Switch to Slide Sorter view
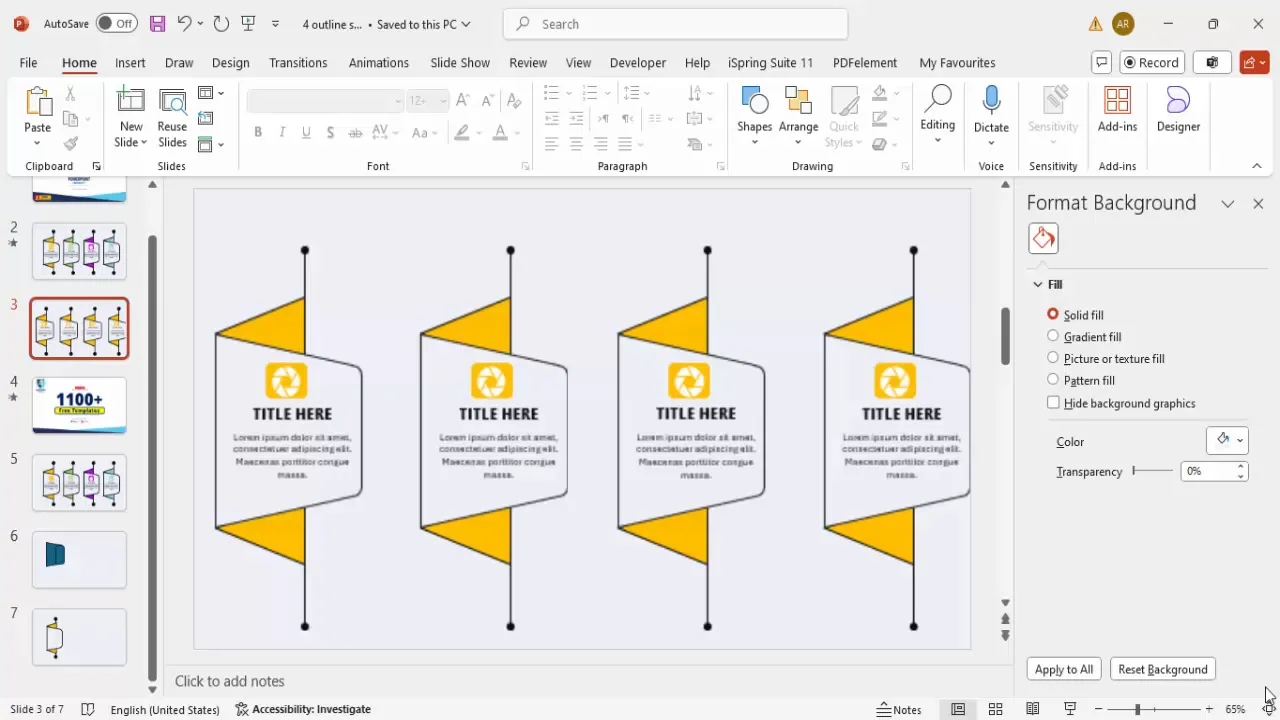 click(995, 709)
